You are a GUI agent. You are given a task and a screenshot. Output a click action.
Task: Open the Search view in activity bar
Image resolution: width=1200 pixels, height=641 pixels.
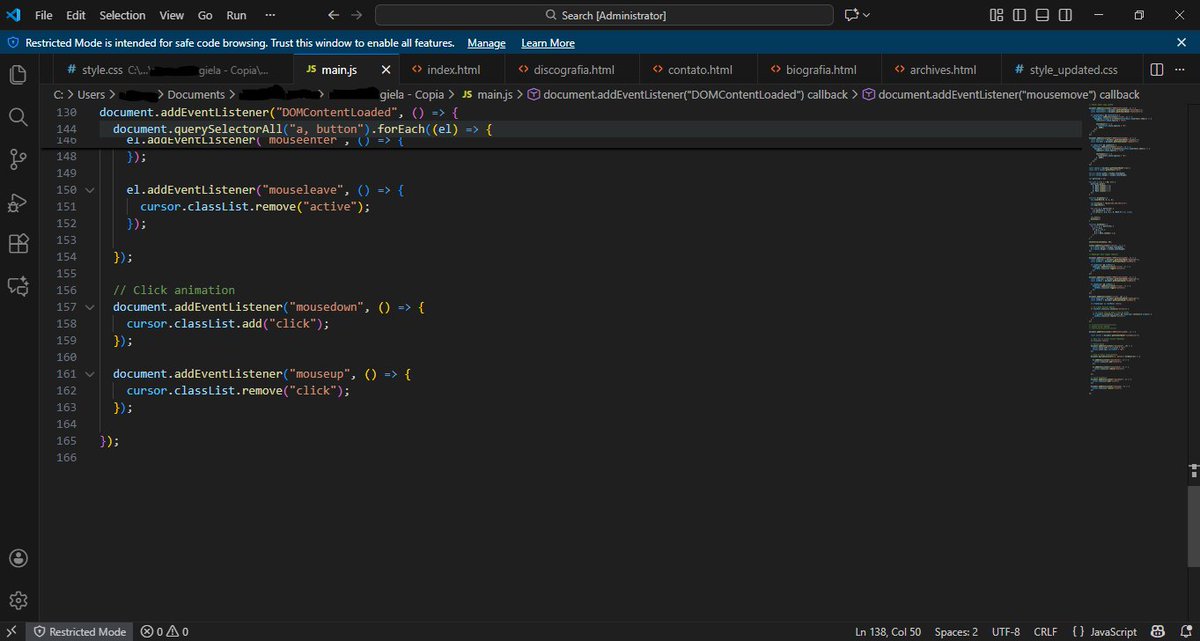click(17, 117)
